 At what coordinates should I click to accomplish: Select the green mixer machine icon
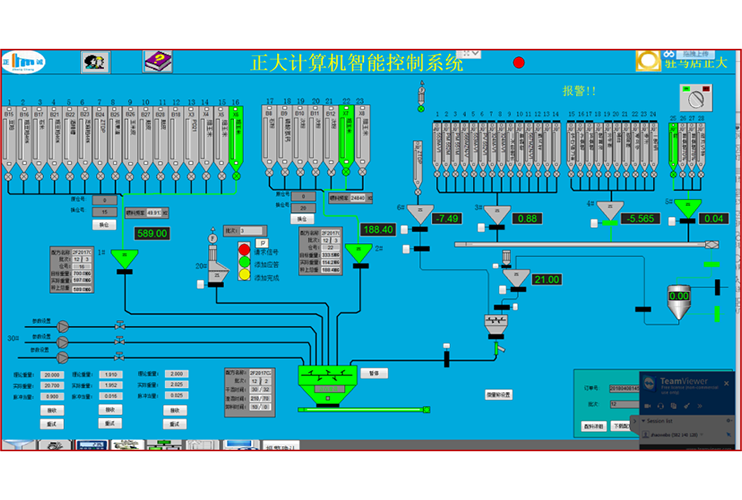327,380
